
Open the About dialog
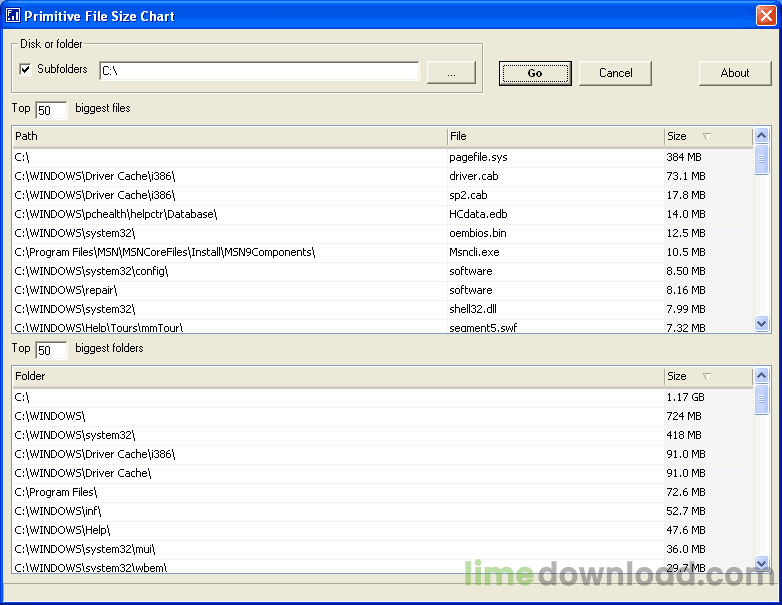click(x=735, y=73)
